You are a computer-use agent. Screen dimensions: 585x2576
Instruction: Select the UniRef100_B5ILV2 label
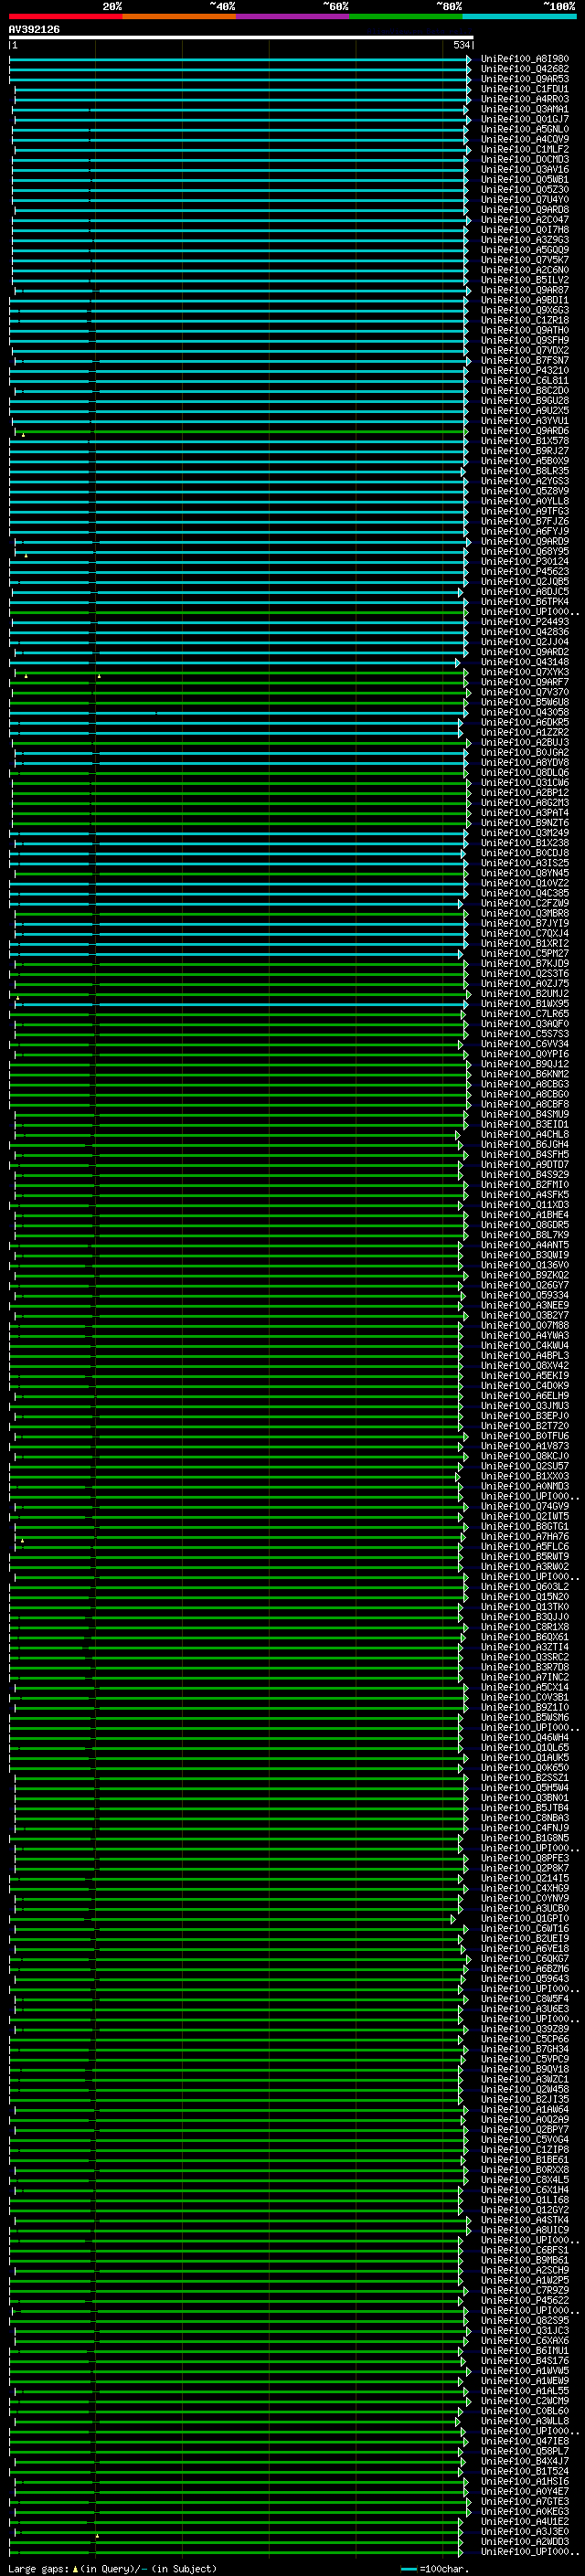click(x=524, y=280)
